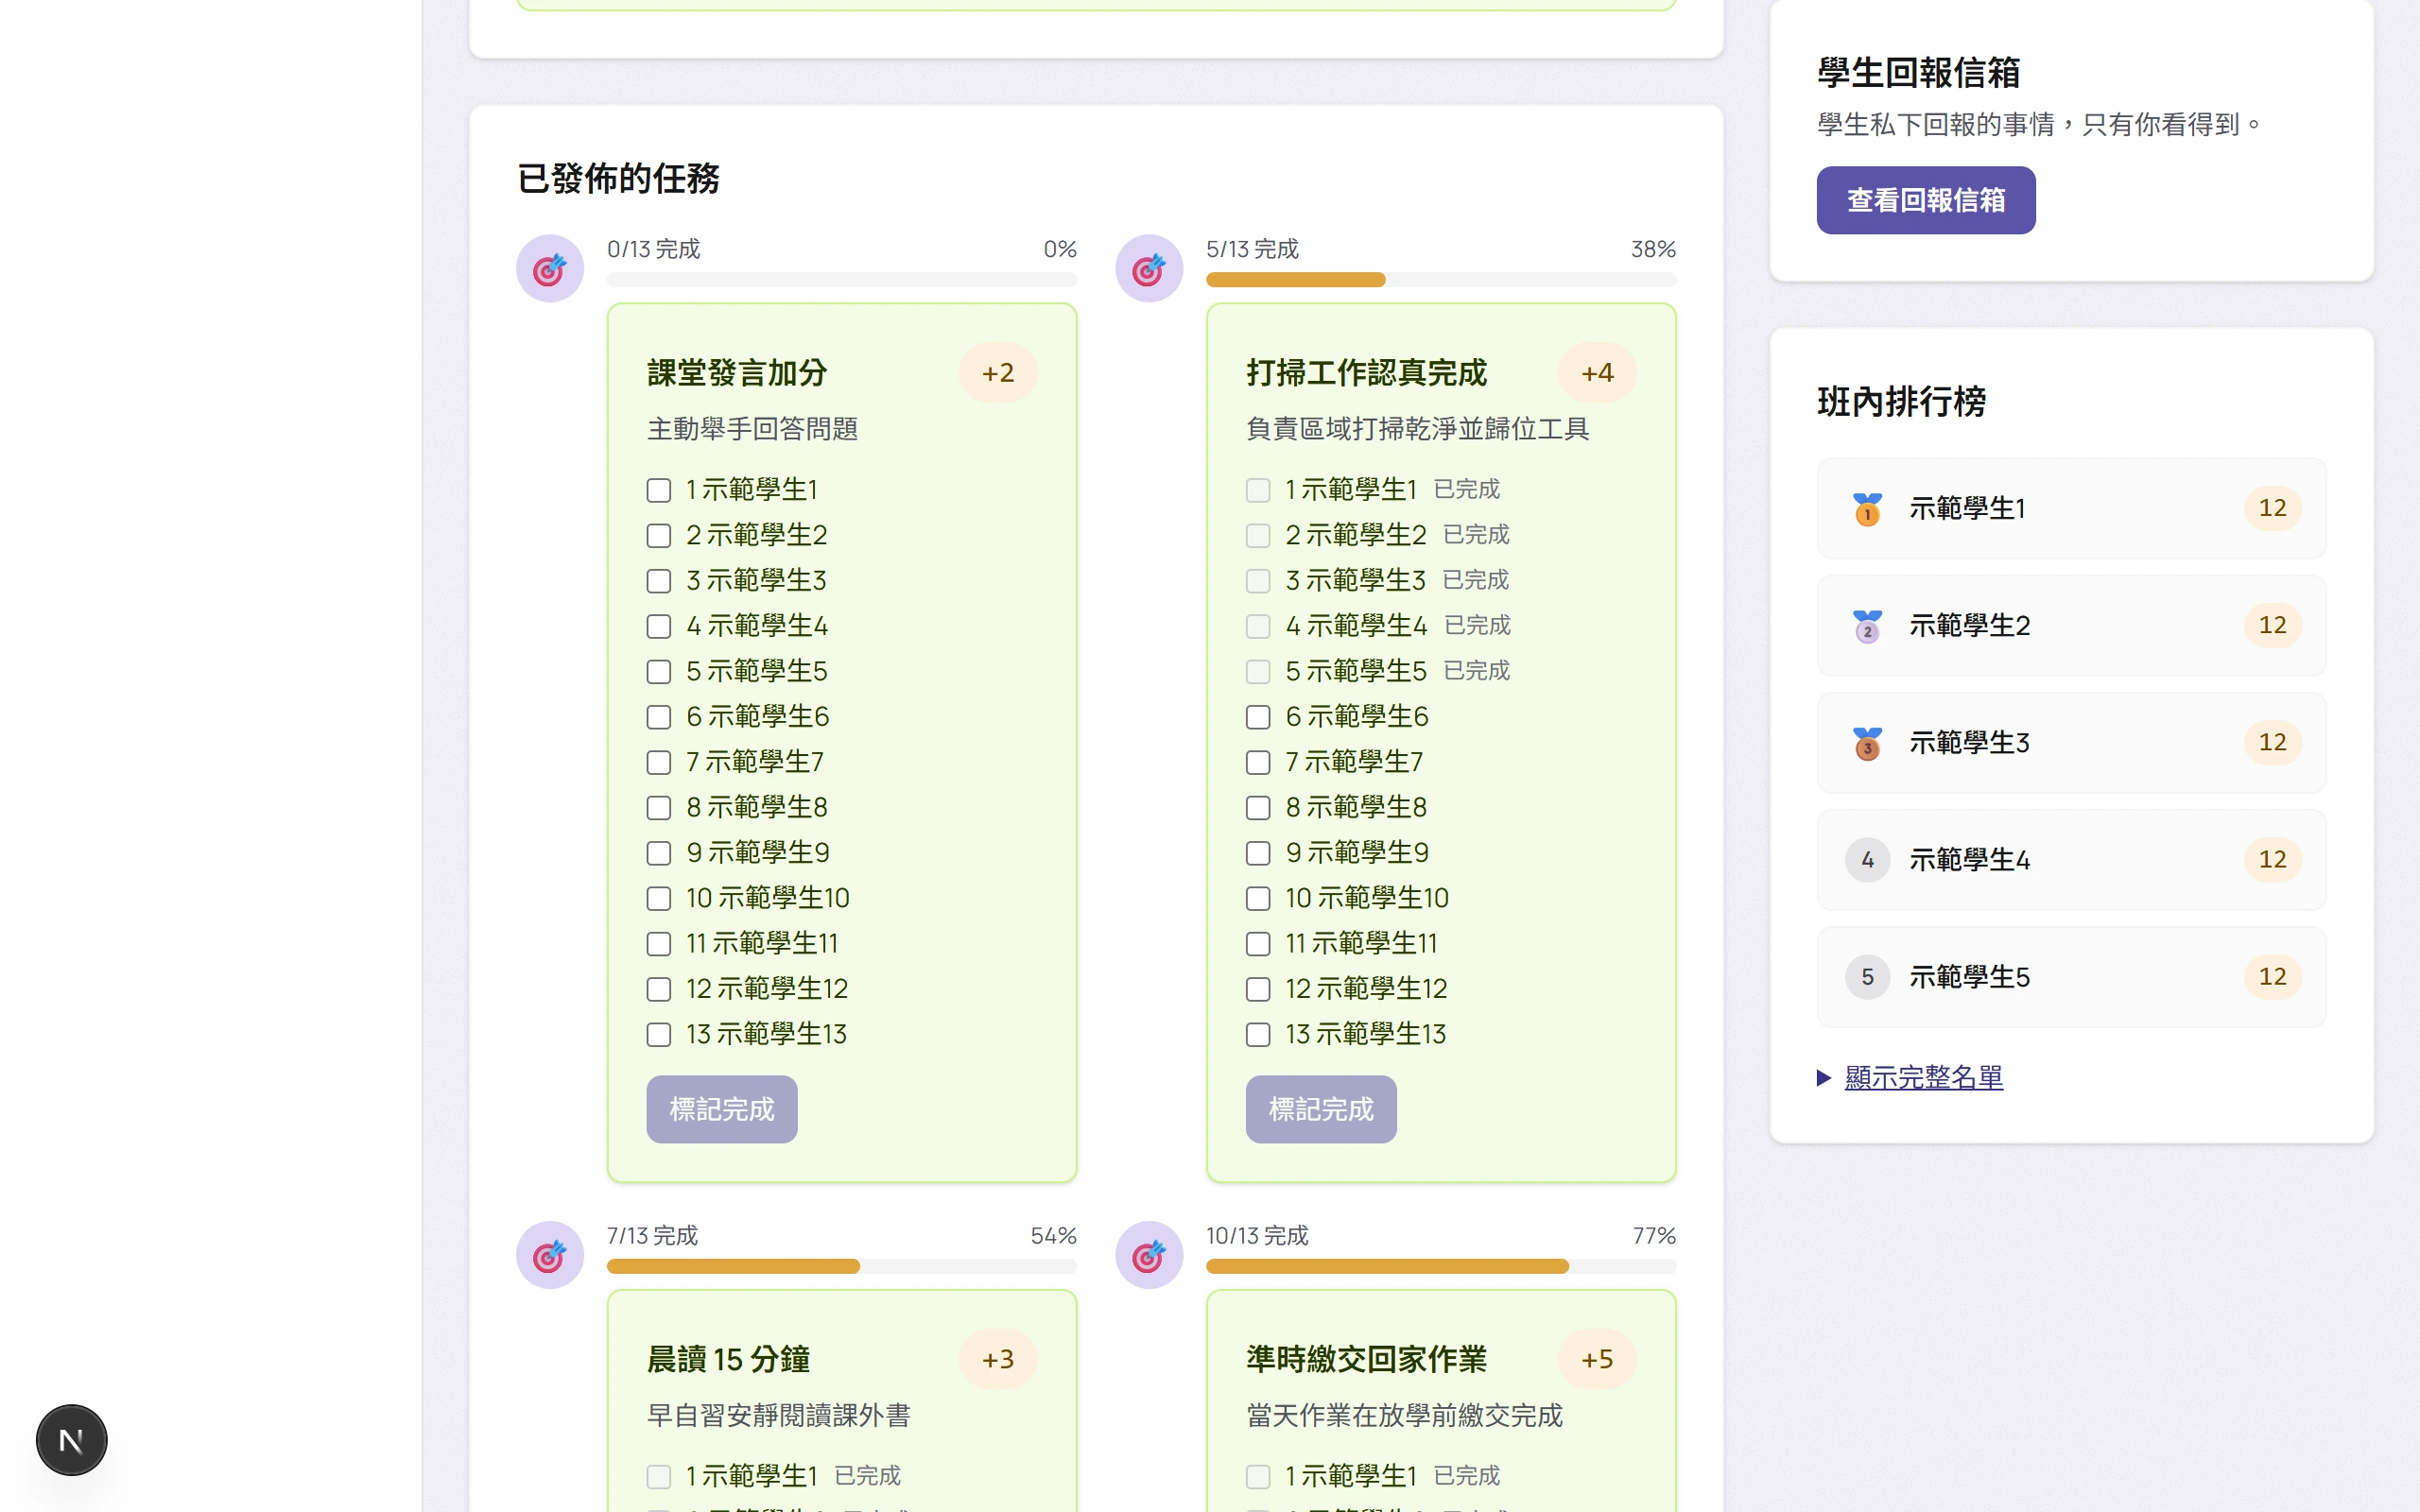Click the 10/13 完成 progress bar
2420x1512 pixels.
pyautogui.click(x=1440, y=1266)
